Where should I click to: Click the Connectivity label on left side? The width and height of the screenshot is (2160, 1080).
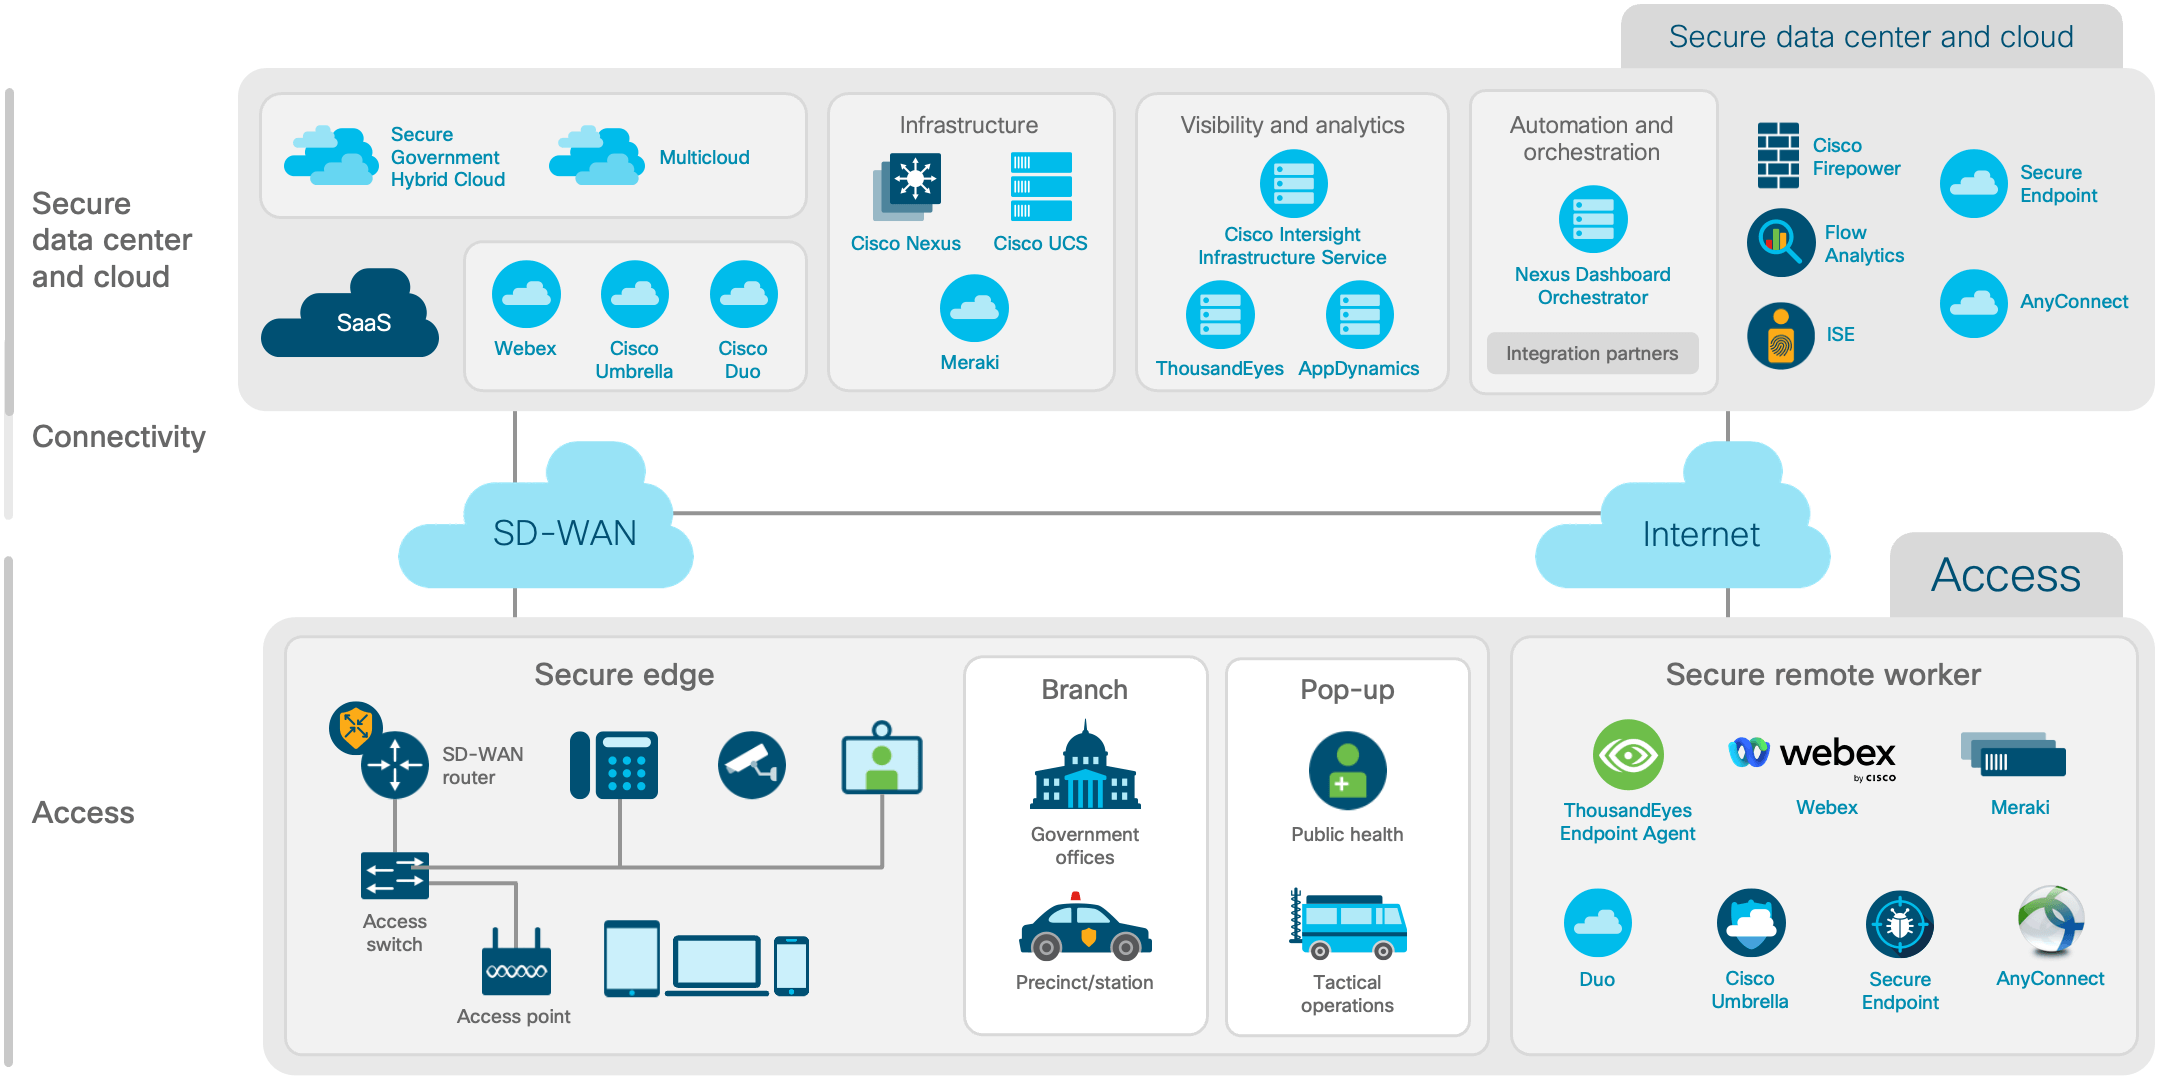pyautogui.click(x=119, y=437)
